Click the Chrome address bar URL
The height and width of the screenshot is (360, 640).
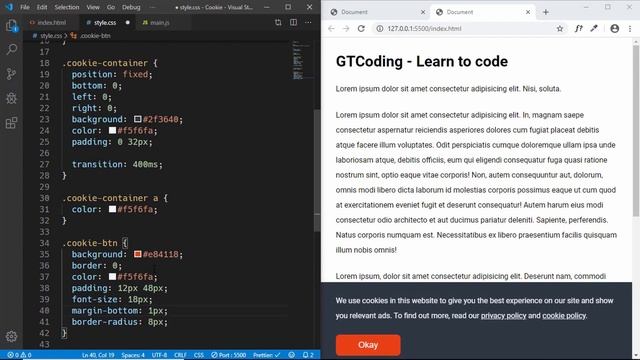coord(424,29)
